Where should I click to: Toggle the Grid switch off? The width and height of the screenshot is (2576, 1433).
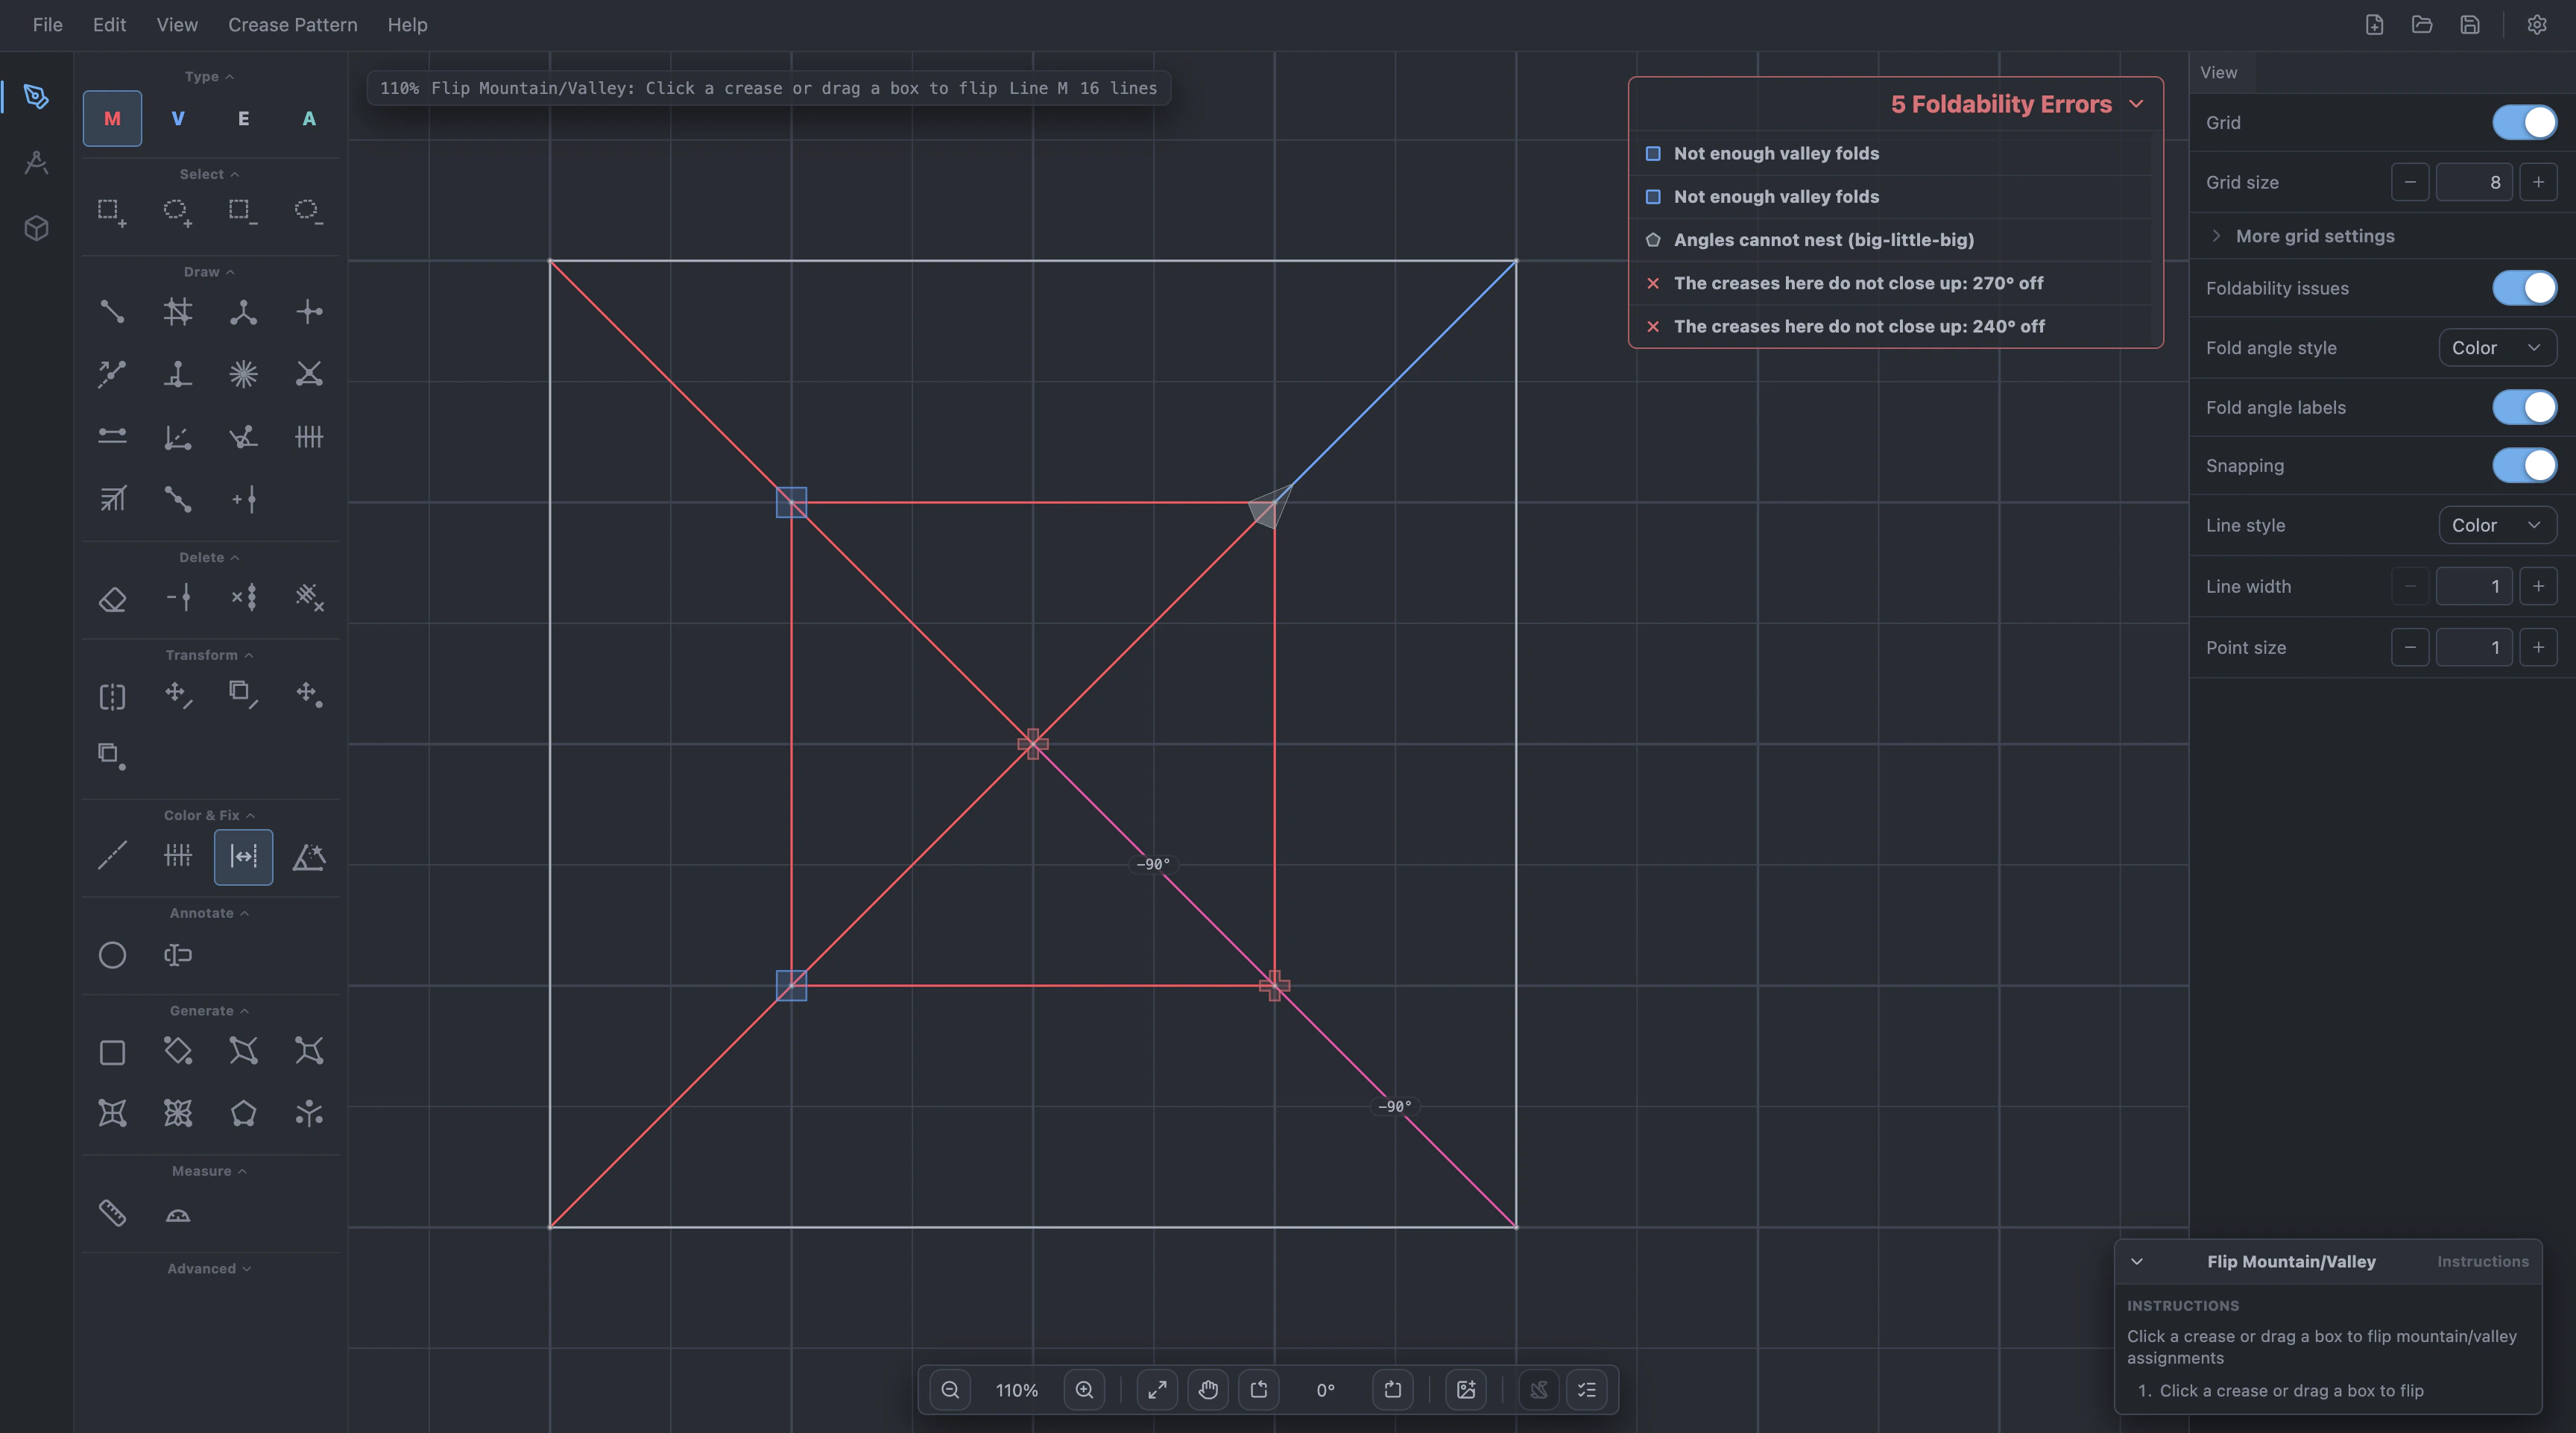(2524, 122)
